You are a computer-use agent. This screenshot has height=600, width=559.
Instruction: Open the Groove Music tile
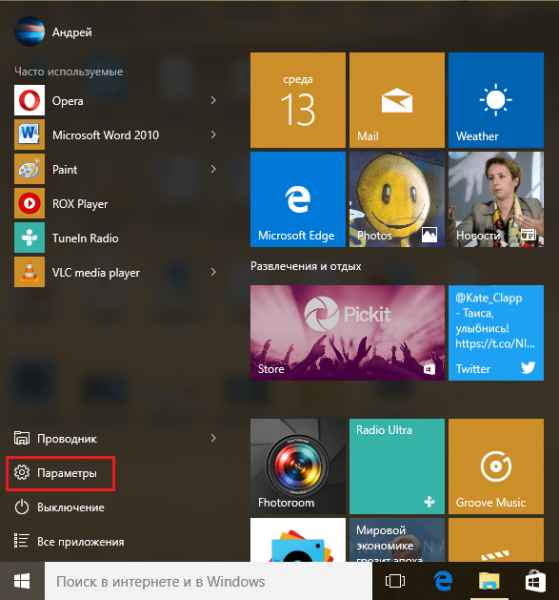[496, 466]
